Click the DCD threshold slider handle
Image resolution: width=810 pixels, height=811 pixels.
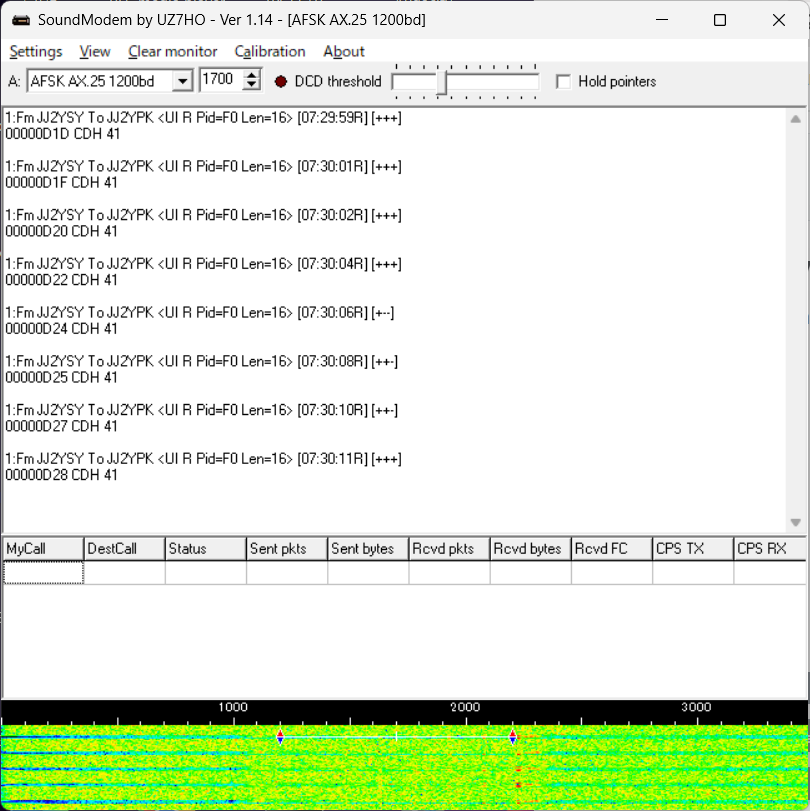click(441, 82)
